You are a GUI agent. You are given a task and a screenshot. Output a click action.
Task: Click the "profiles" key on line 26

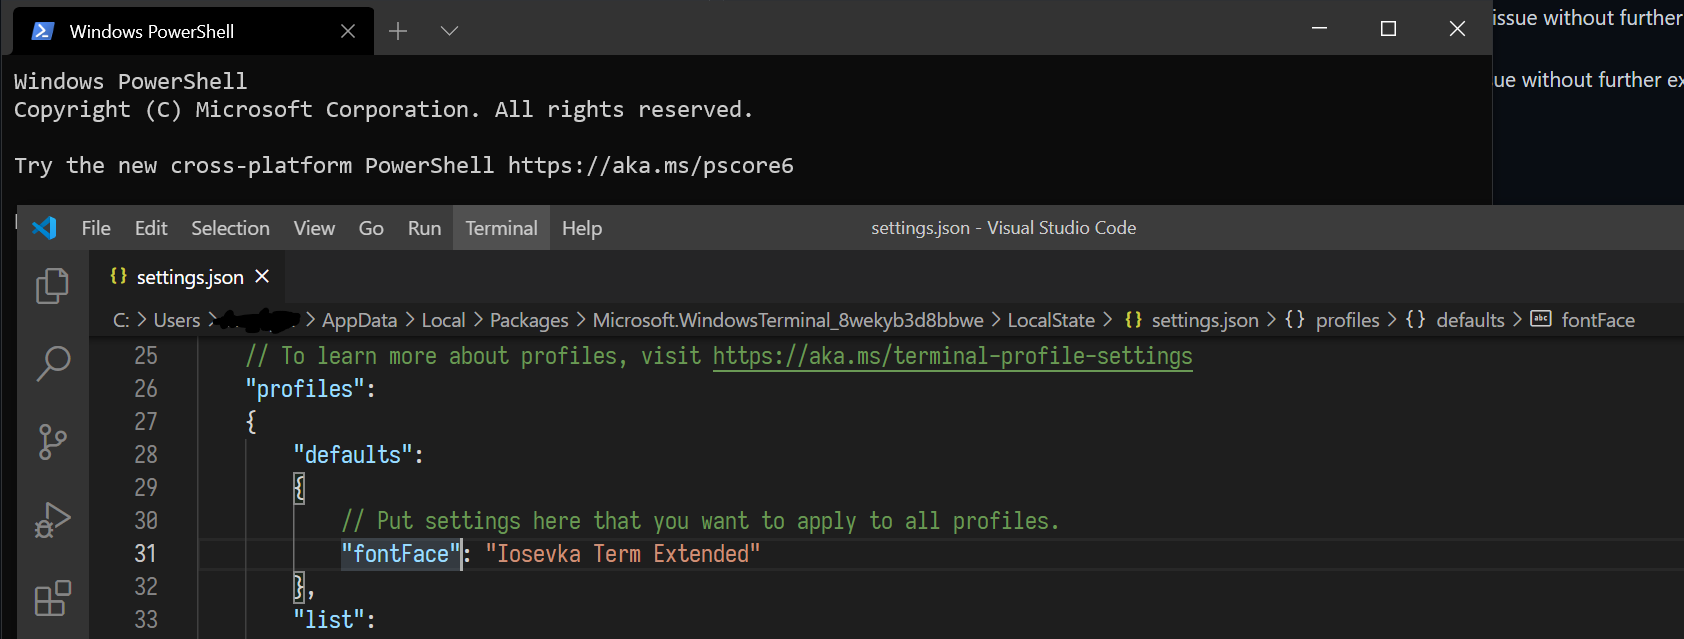click(305, 389)
